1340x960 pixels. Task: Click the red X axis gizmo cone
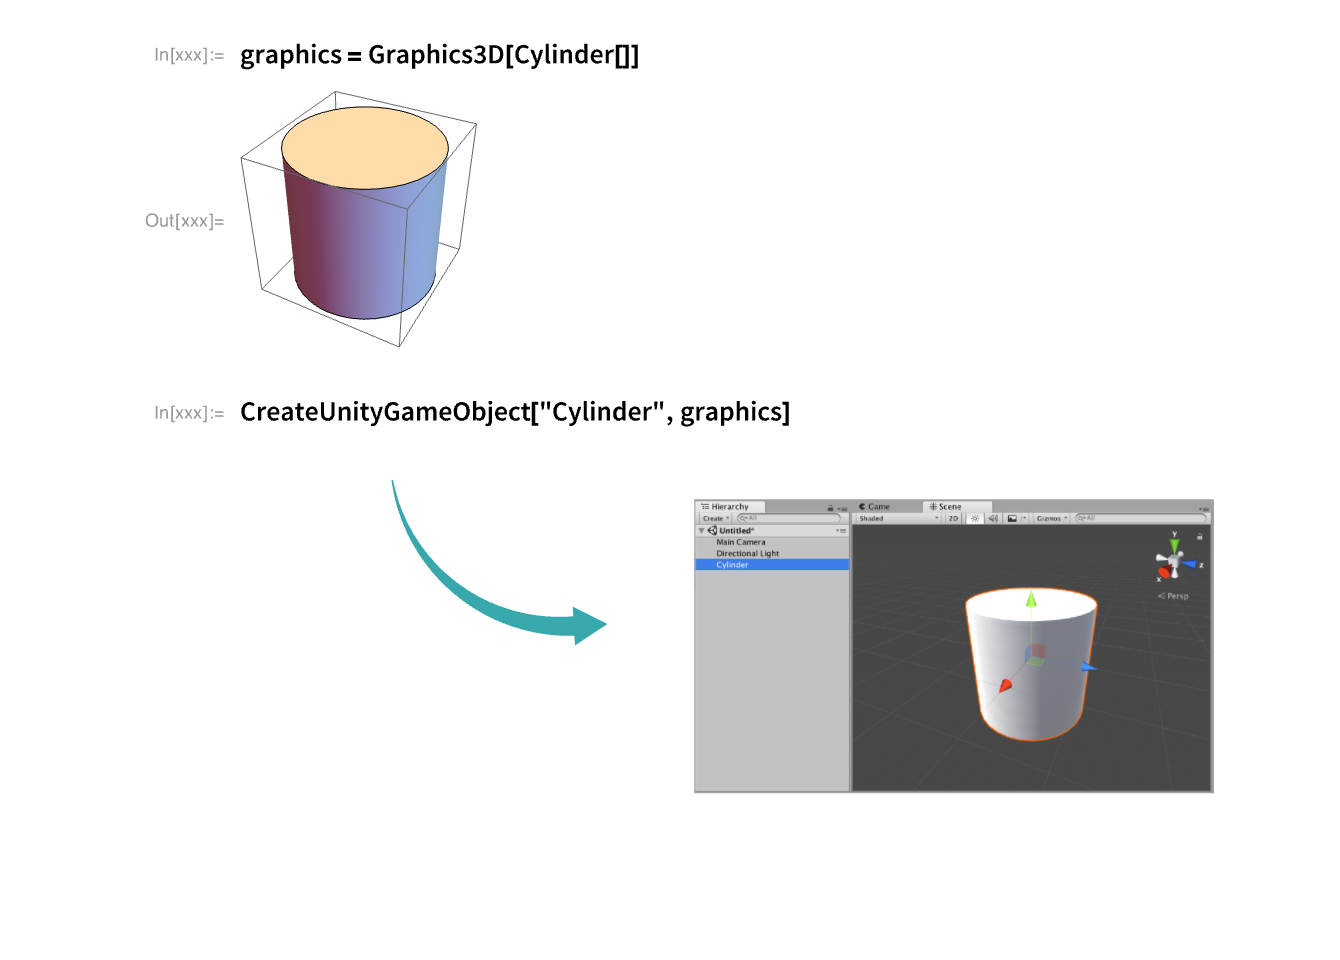pyautogui.click(x=1163, y=572)
